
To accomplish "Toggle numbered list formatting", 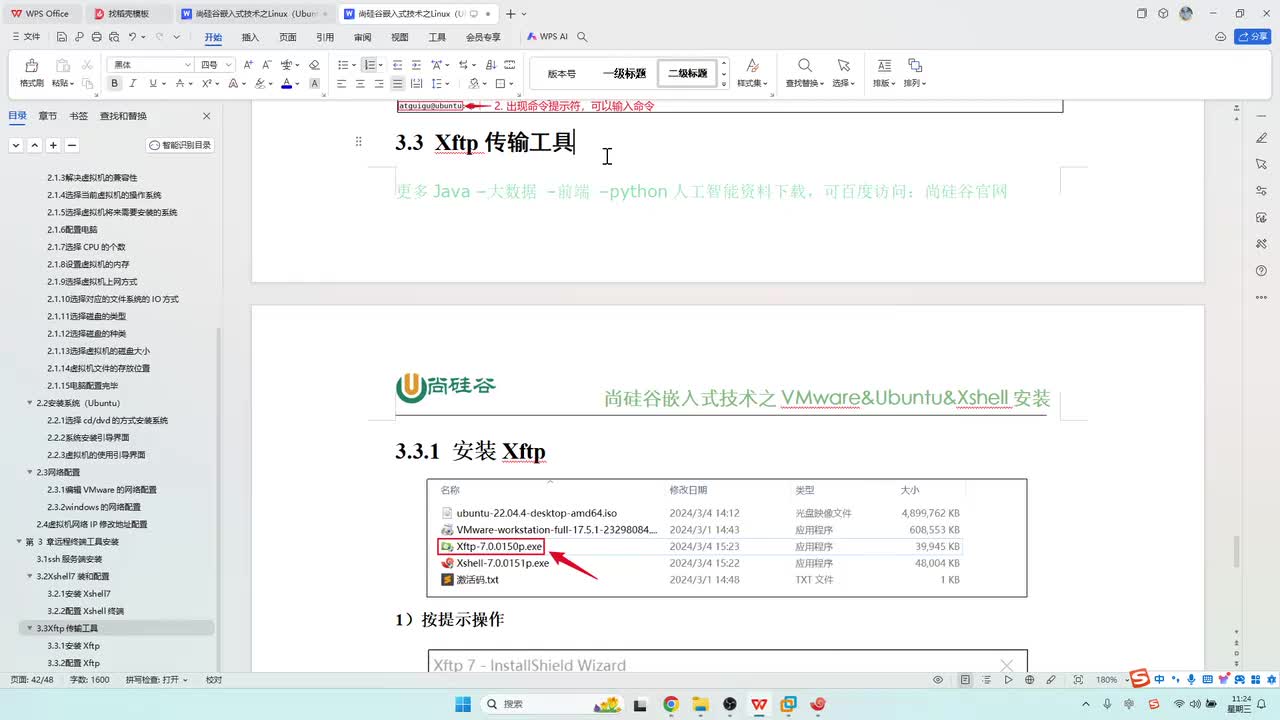I will (368, 64).
